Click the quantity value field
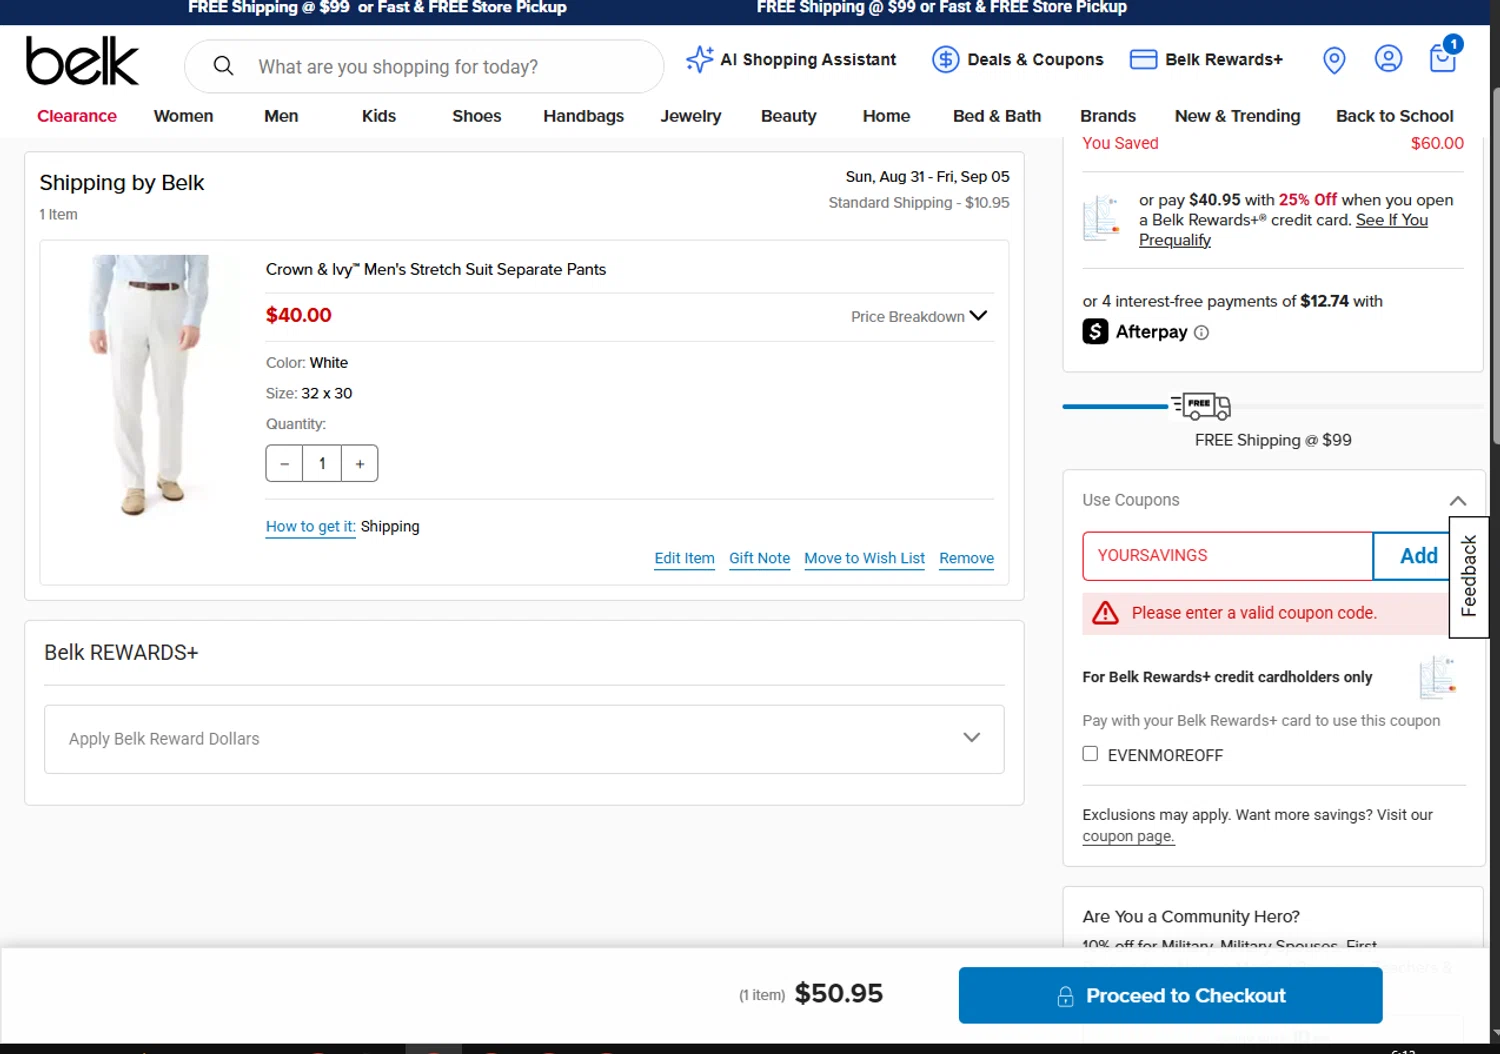 point(322,464)
